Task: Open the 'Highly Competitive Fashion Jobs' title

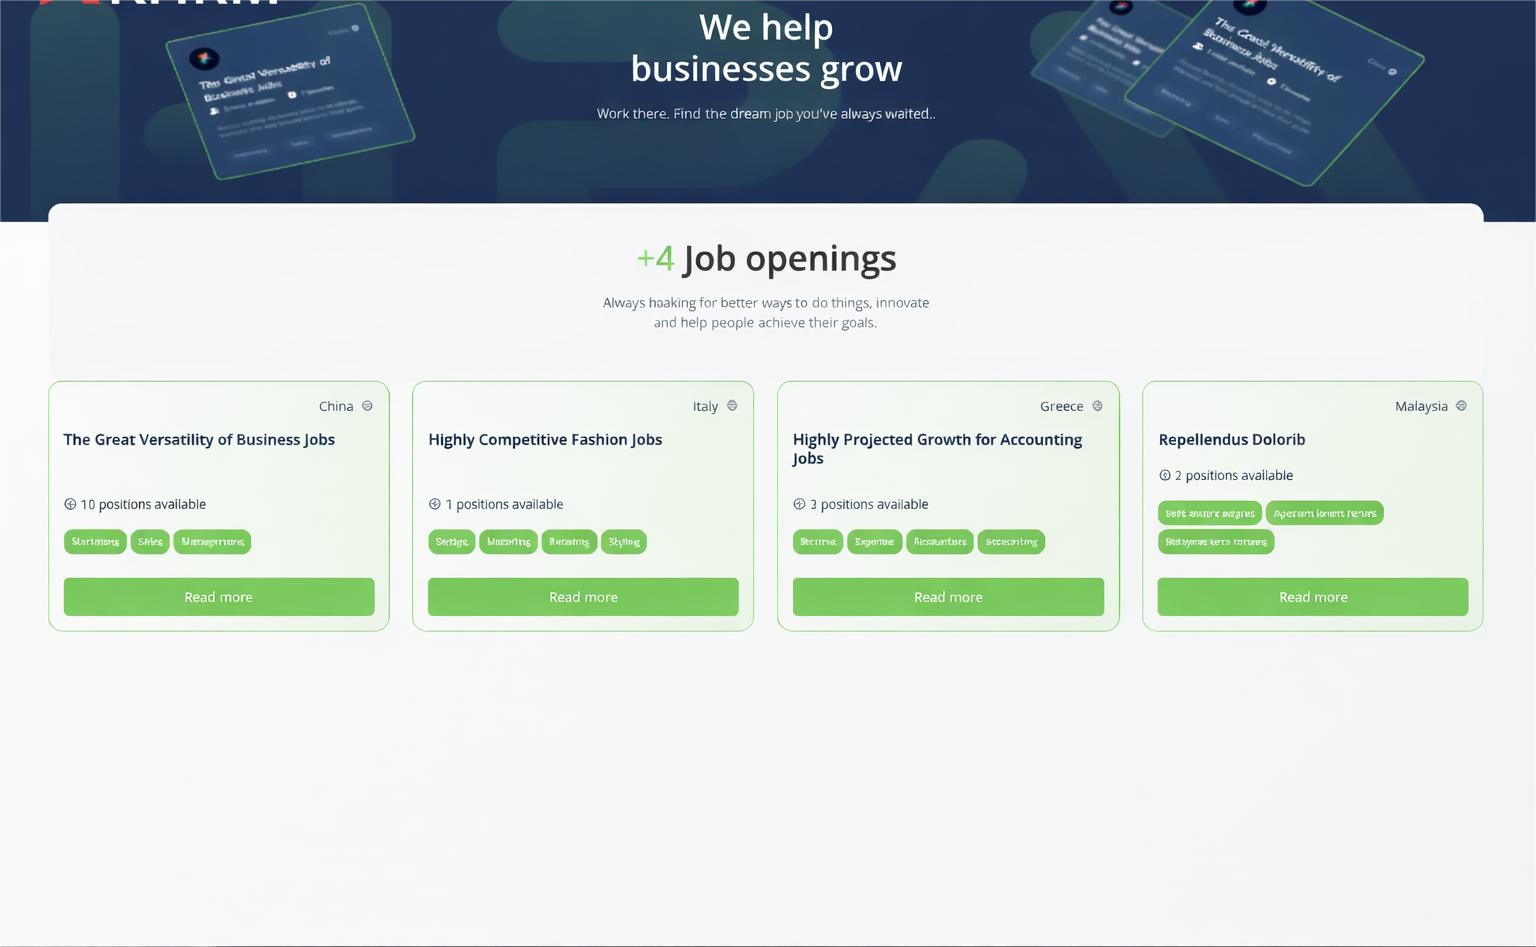Action: [545, 440]
